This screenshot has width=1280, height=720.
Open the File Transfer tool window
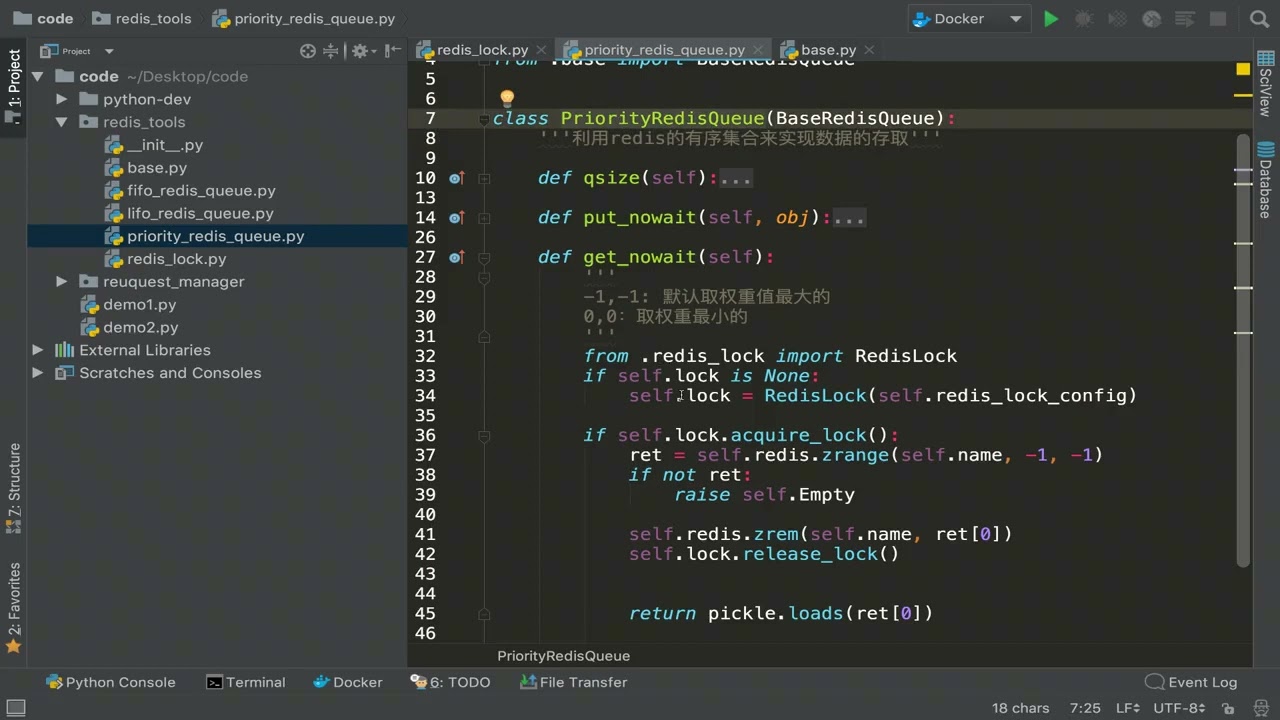574,682
